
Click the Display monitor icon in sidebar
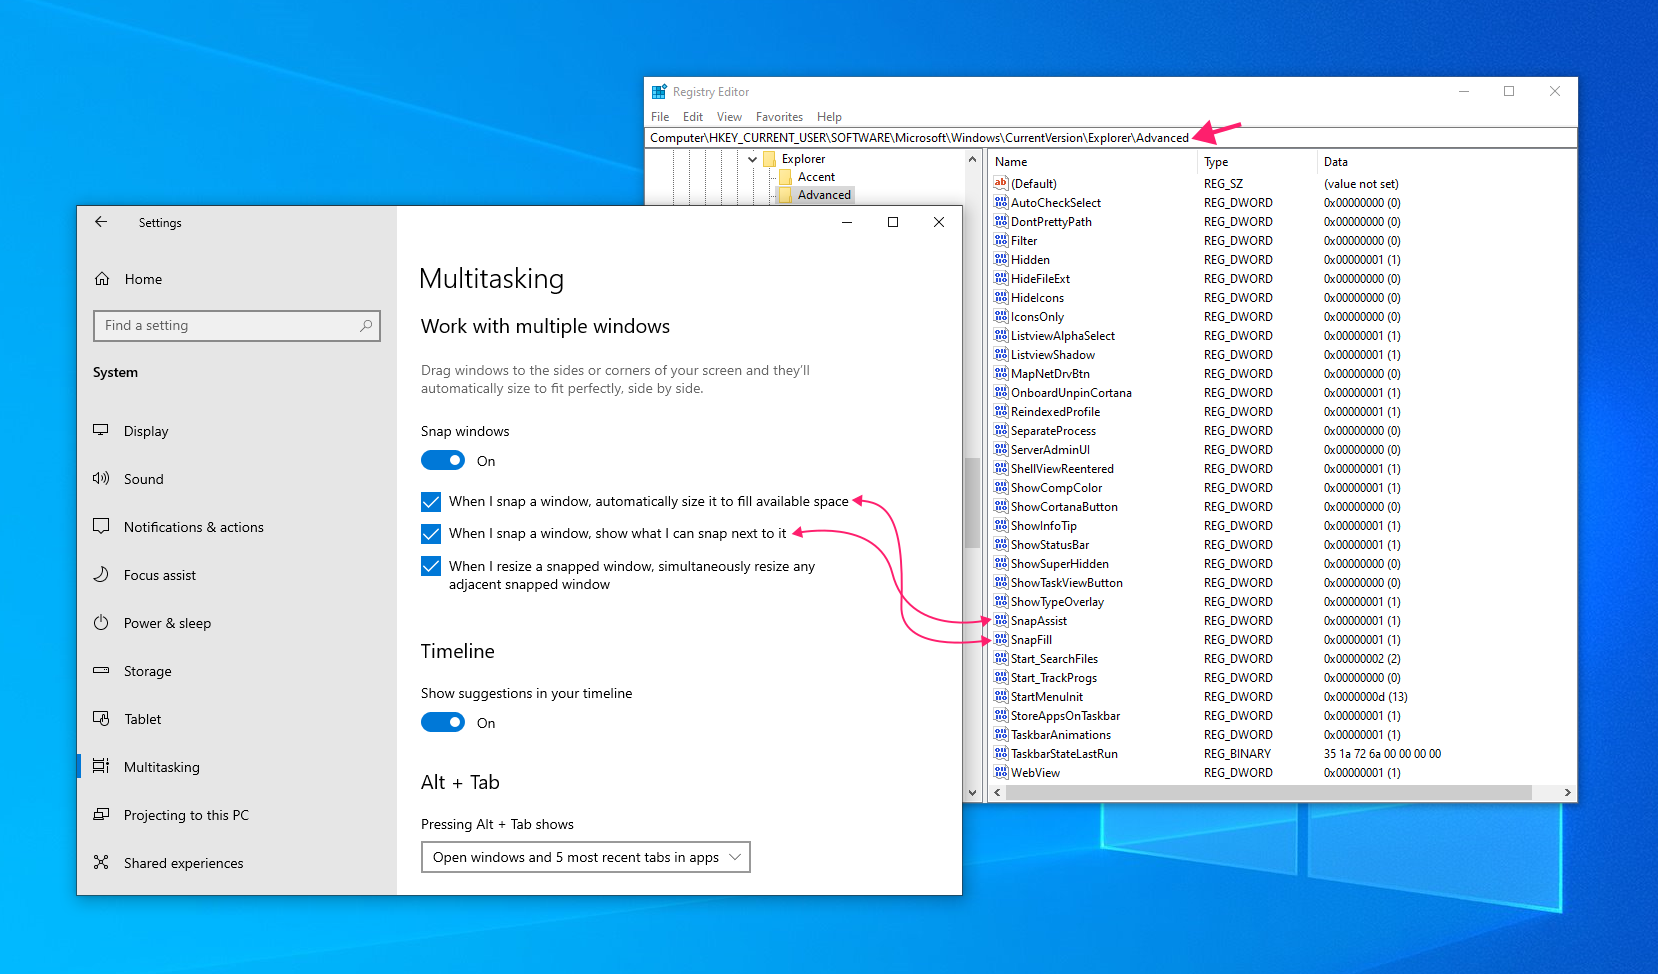coord(101,430)
